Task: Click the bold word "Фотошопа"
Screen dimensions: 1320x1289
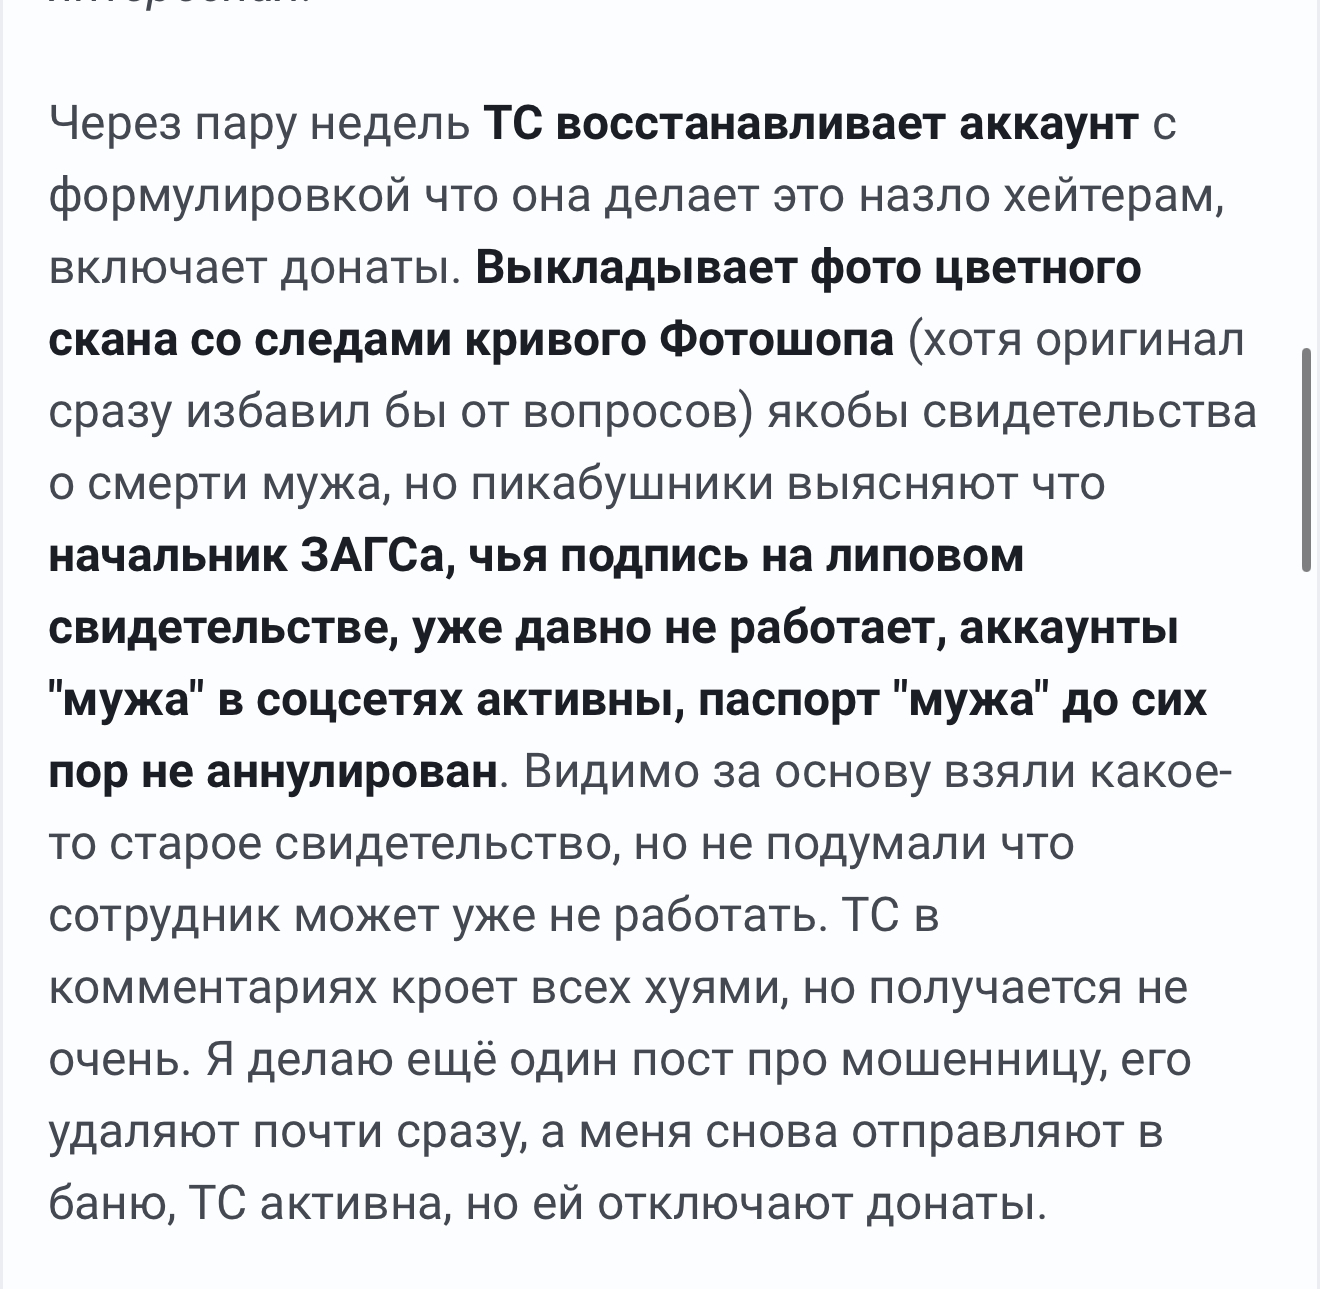Action: click(777, 340)
